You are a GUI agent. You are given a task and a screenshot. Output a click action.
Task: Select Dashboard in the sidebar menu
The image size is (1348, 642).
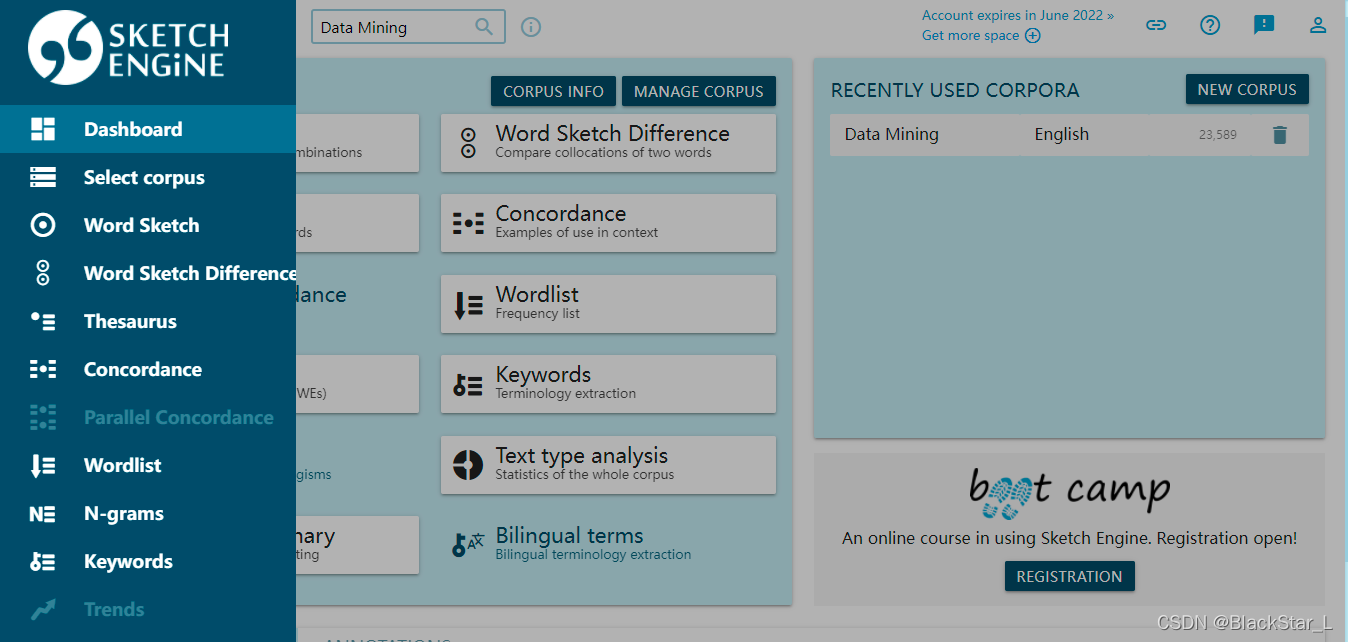(x=148, y=129)
